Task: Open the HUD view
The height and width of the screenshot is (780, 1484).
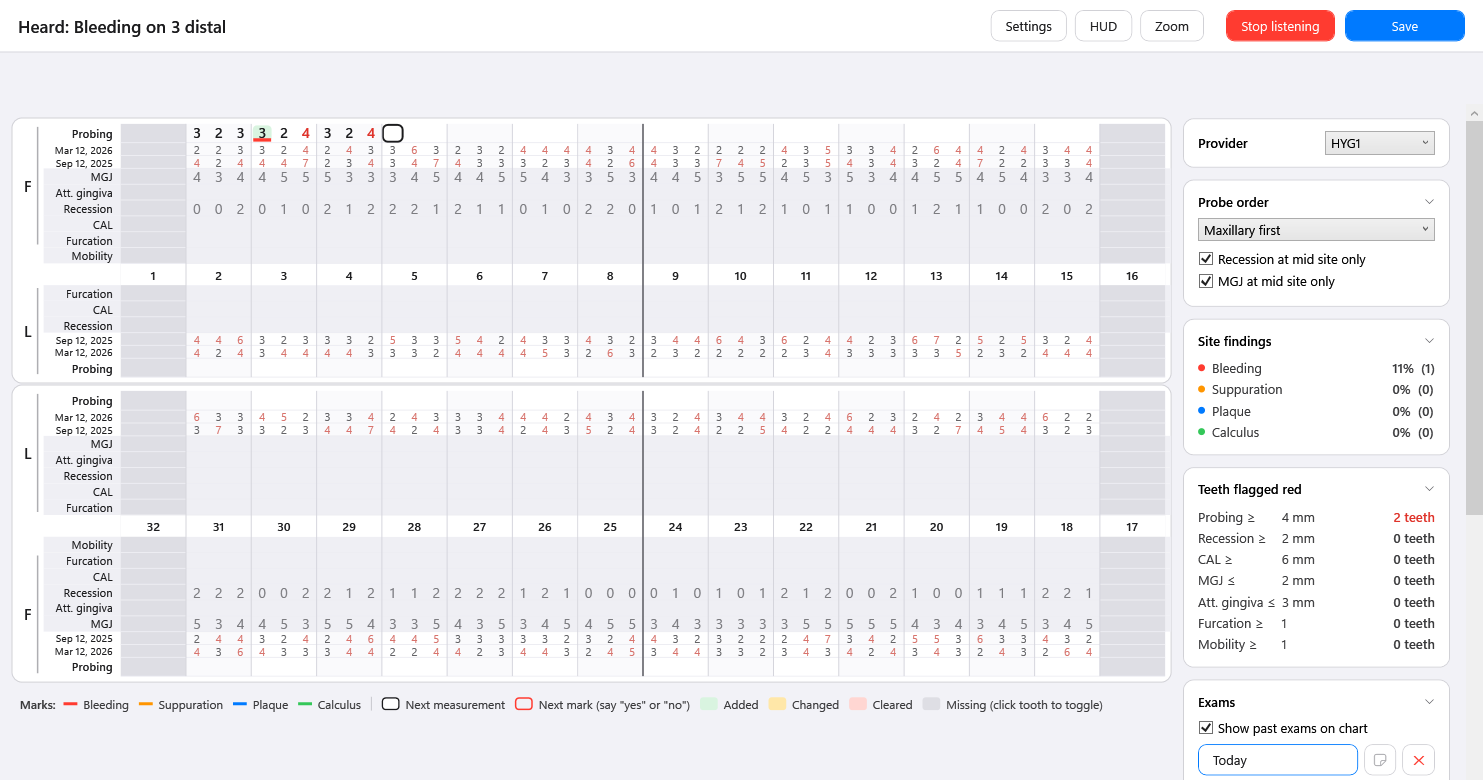Action: (1103, 26)
